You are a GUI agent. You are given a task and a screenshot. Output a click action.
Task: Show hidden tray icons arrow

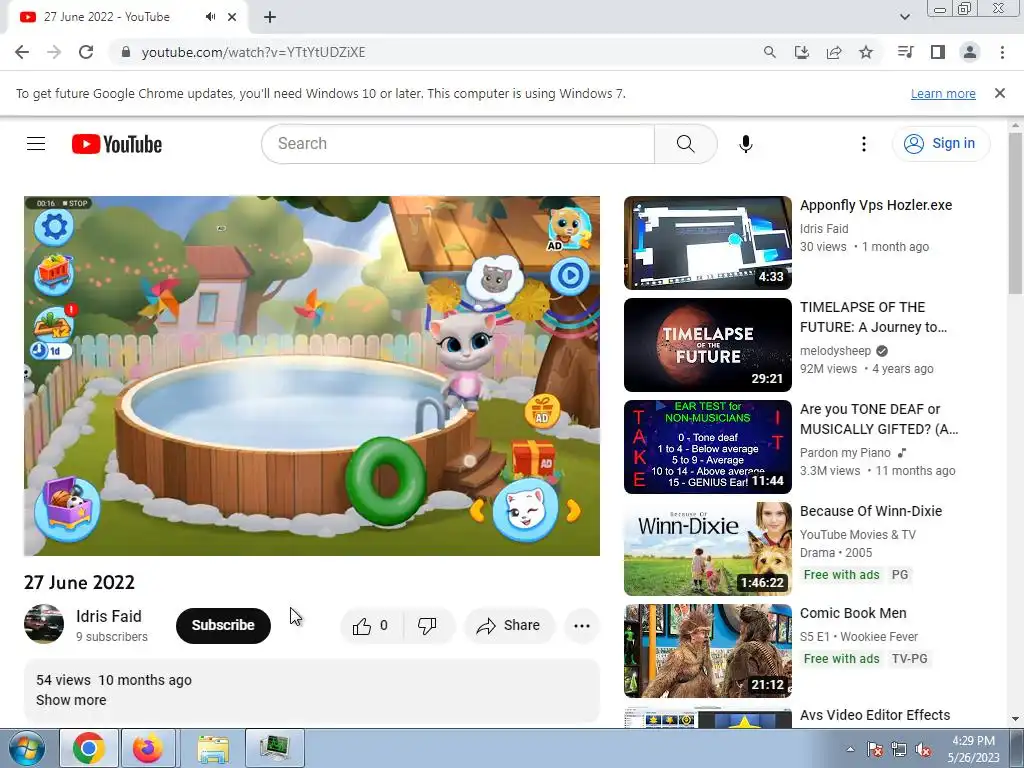[x=850, y=749]
